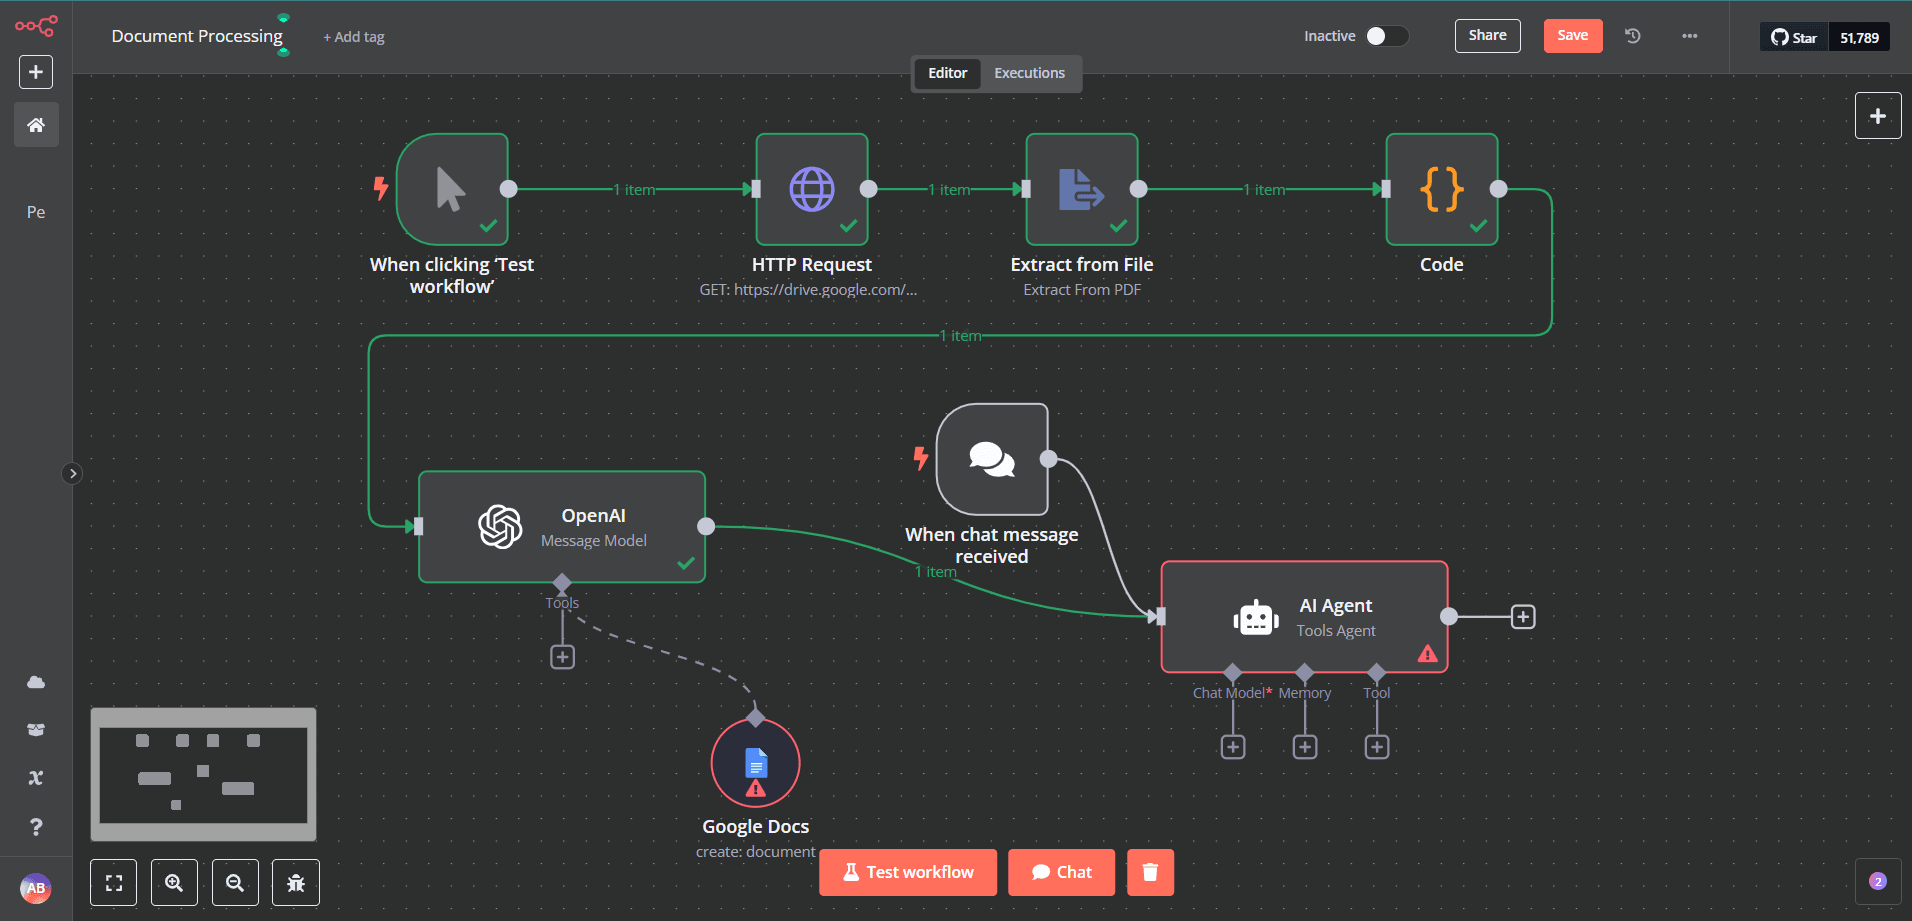Open the OpenAI Message Model node
Image resolution: width=1912 pixels, height=921 pixels.
tap(562, 527)
